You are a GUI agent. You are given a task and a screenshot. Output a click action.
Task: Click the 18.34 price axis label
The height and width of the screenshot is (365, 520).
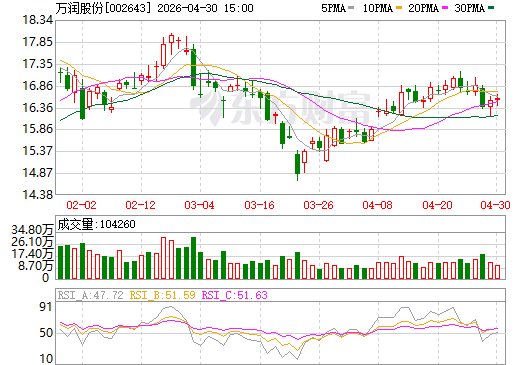click(37, 20)
